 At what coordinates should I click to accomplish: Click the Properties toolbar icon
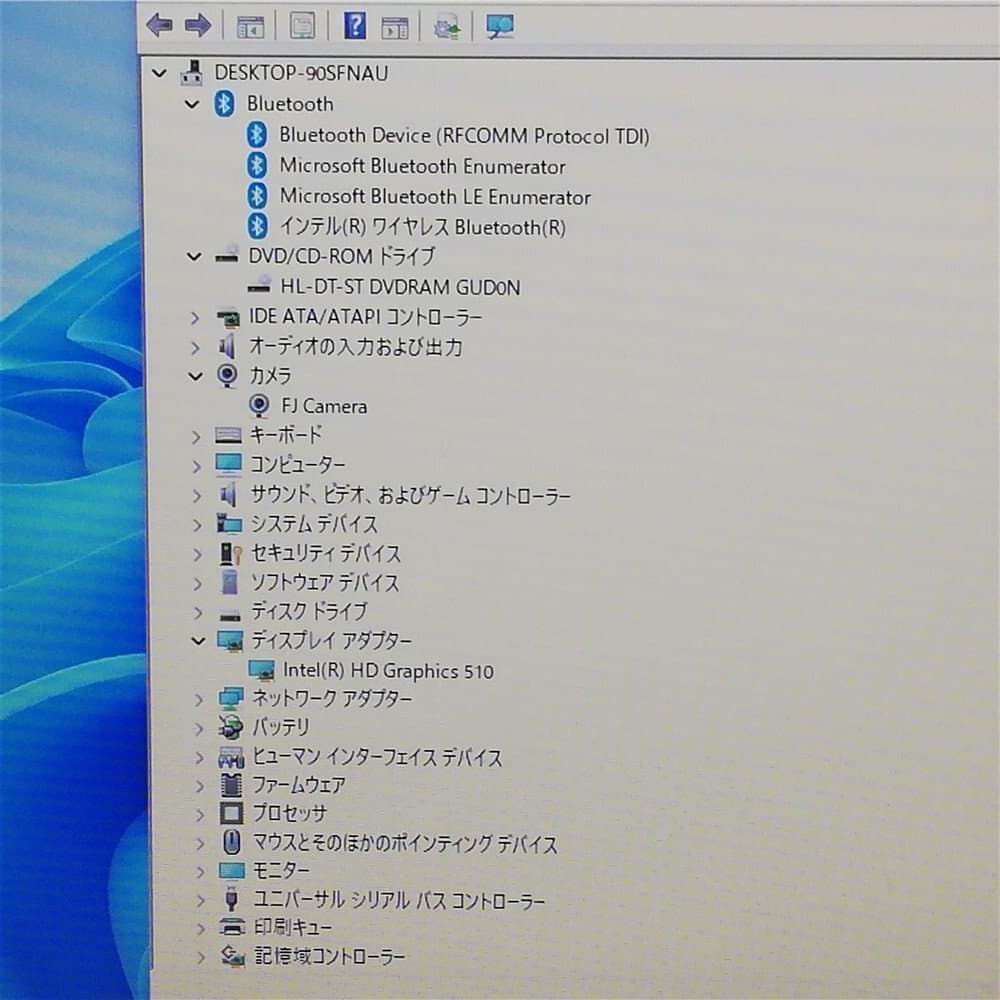pos(302,26)
